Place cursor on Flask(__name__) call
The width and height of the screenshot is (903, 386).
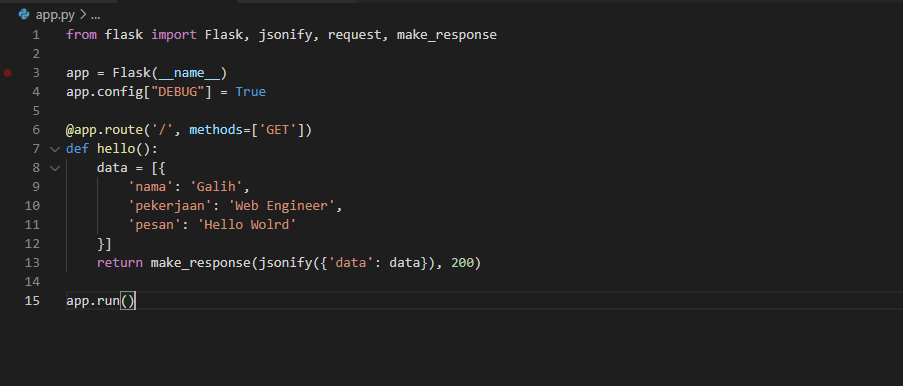coord(170,73)
